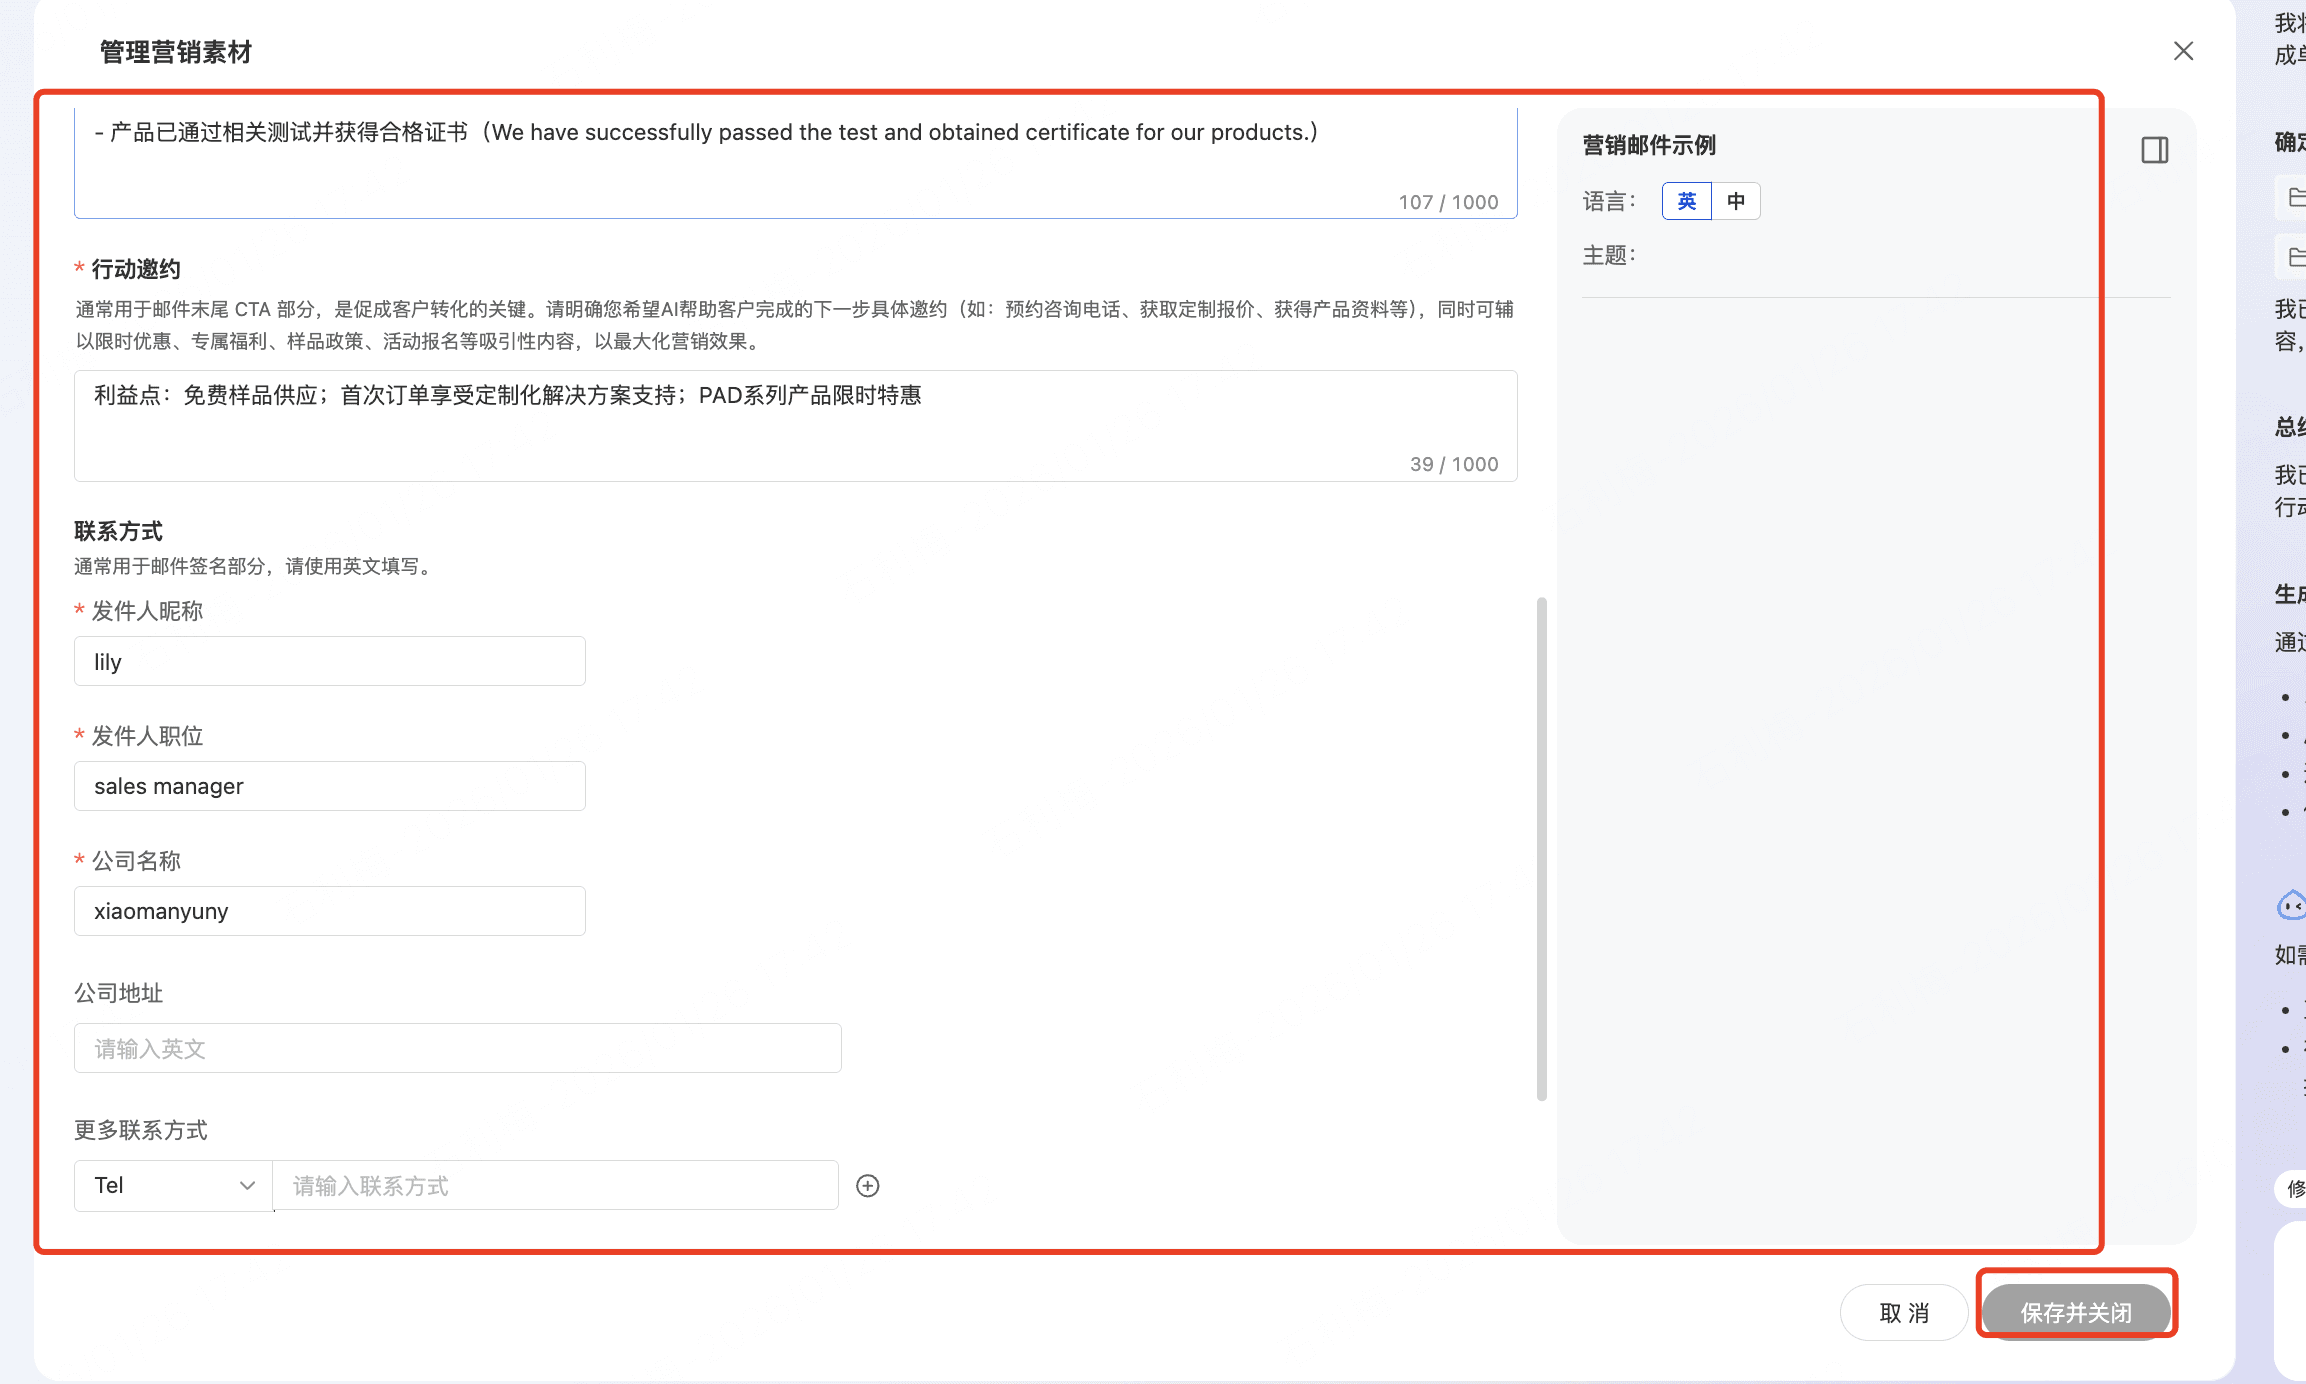Viewport: 2306px width, 1384px height.
Task: Focus the 公司地址 input field
Action: click(457, 1048)
